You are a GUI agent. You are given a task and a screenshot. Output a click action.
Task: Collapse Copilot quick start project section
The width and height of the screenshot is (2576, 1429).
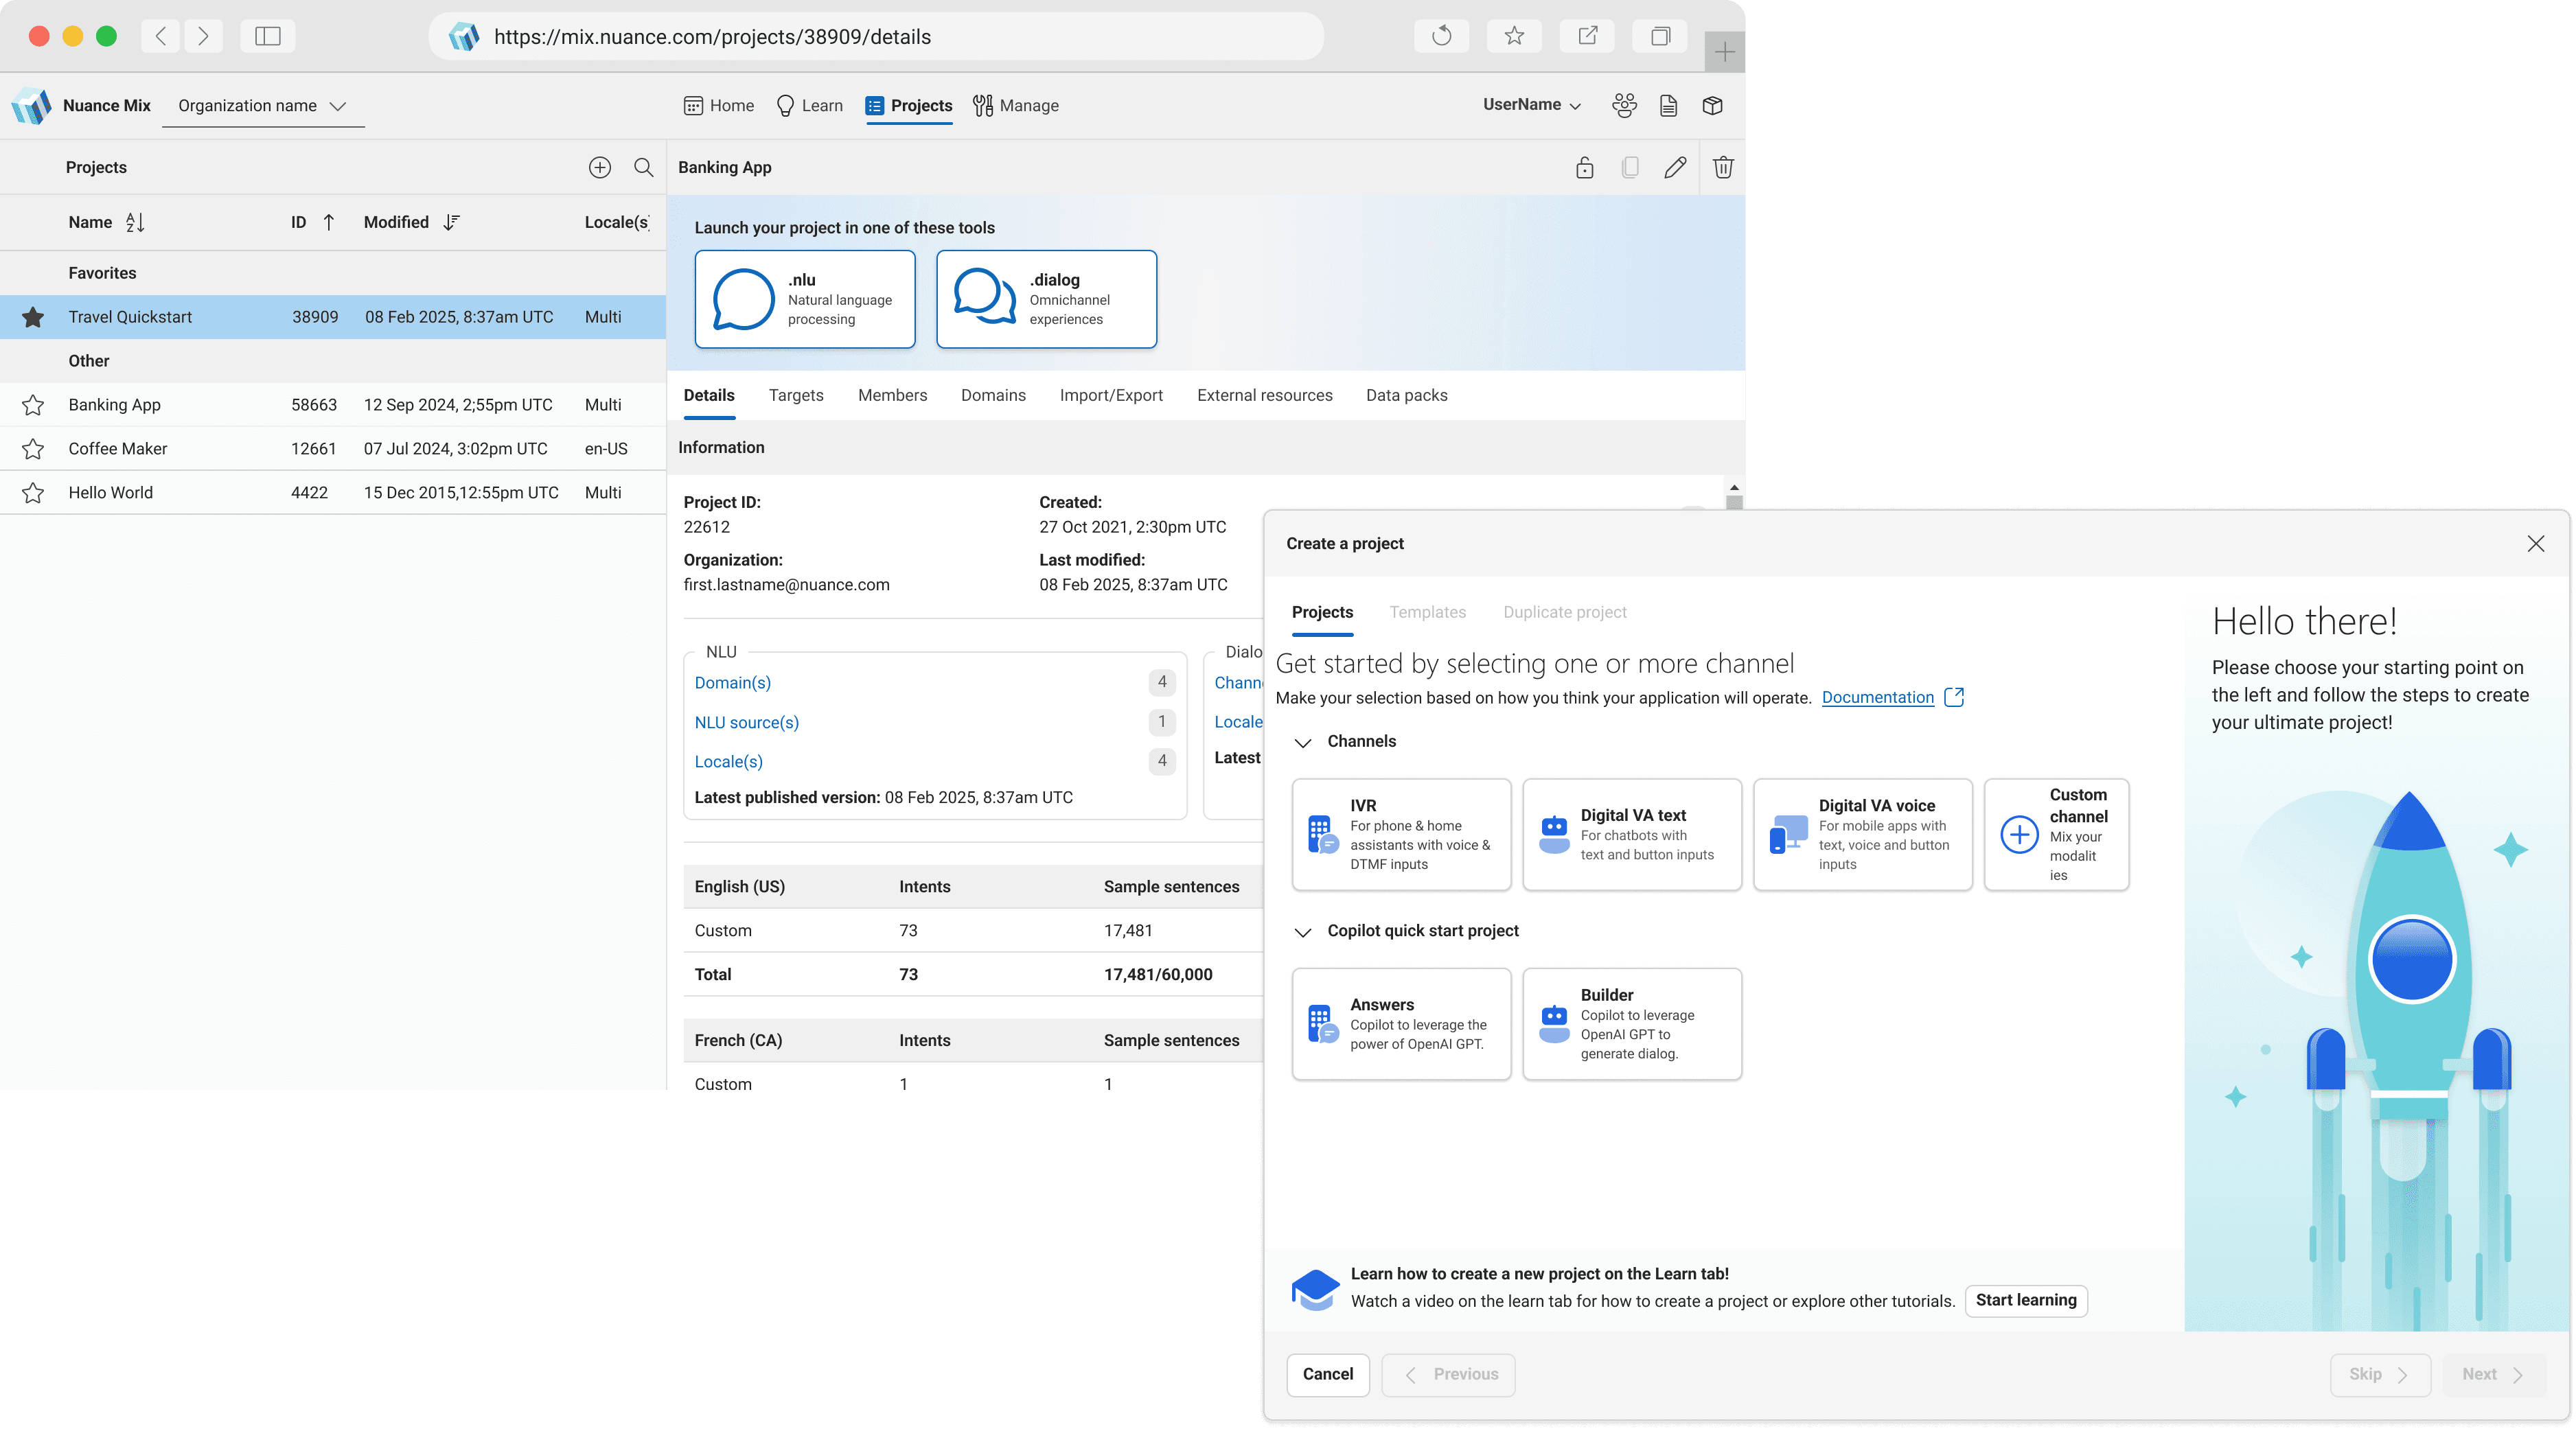pos(1302,932)
